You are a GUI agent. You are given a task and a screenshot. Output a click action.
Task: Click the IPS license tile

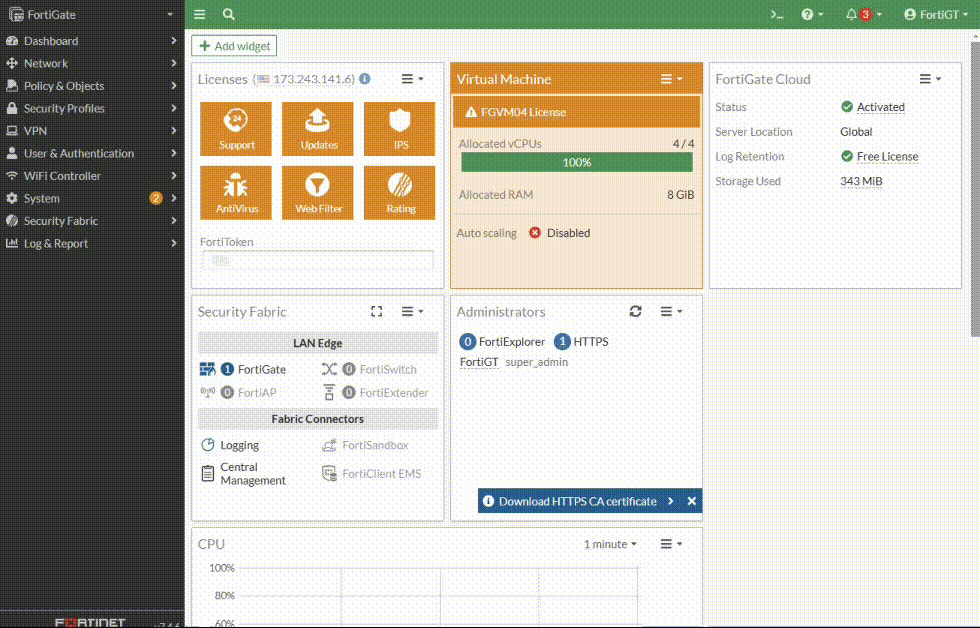coord(400,129)
